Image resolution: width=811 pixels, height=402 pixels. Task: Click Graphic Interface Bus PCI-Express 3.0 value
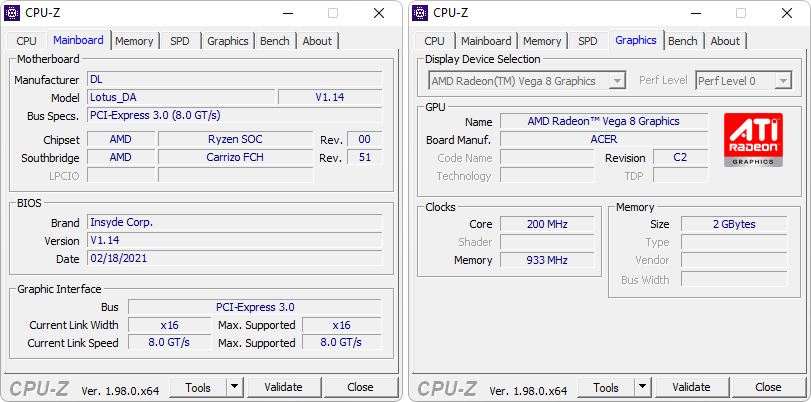pyautogui.click(x=255, y=307)
